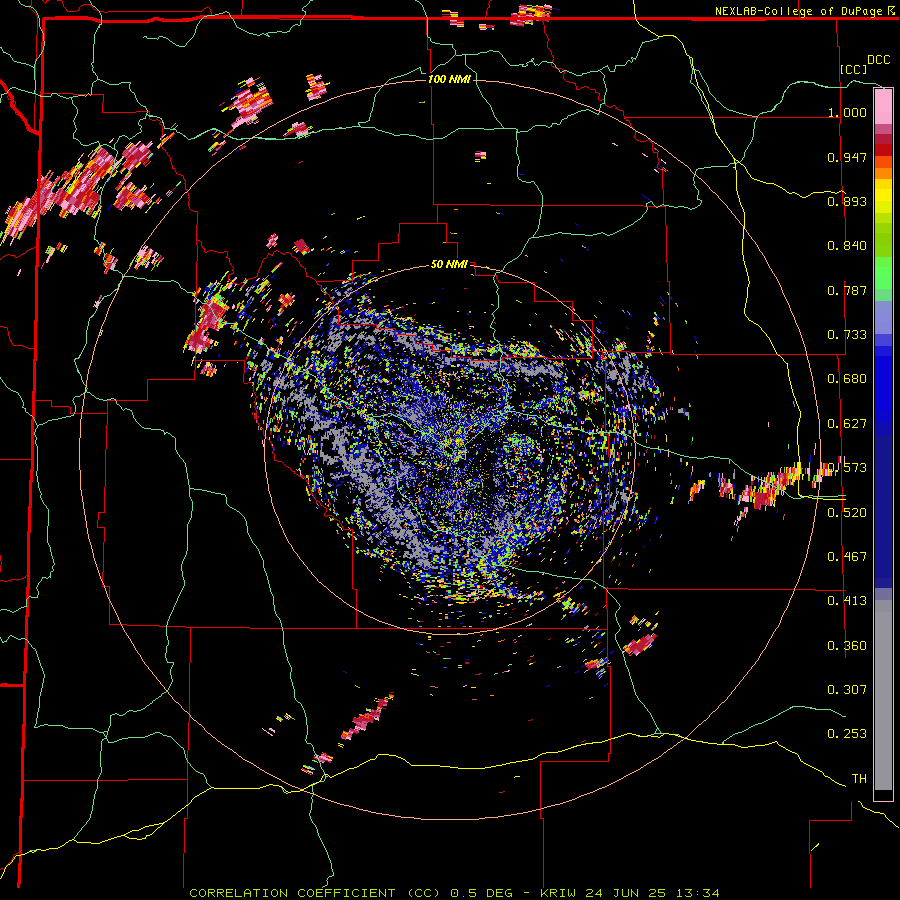Viewport: 900px width, 900px height.
Task: Select the 0.253 color scale value
Action: click(847, 734)
